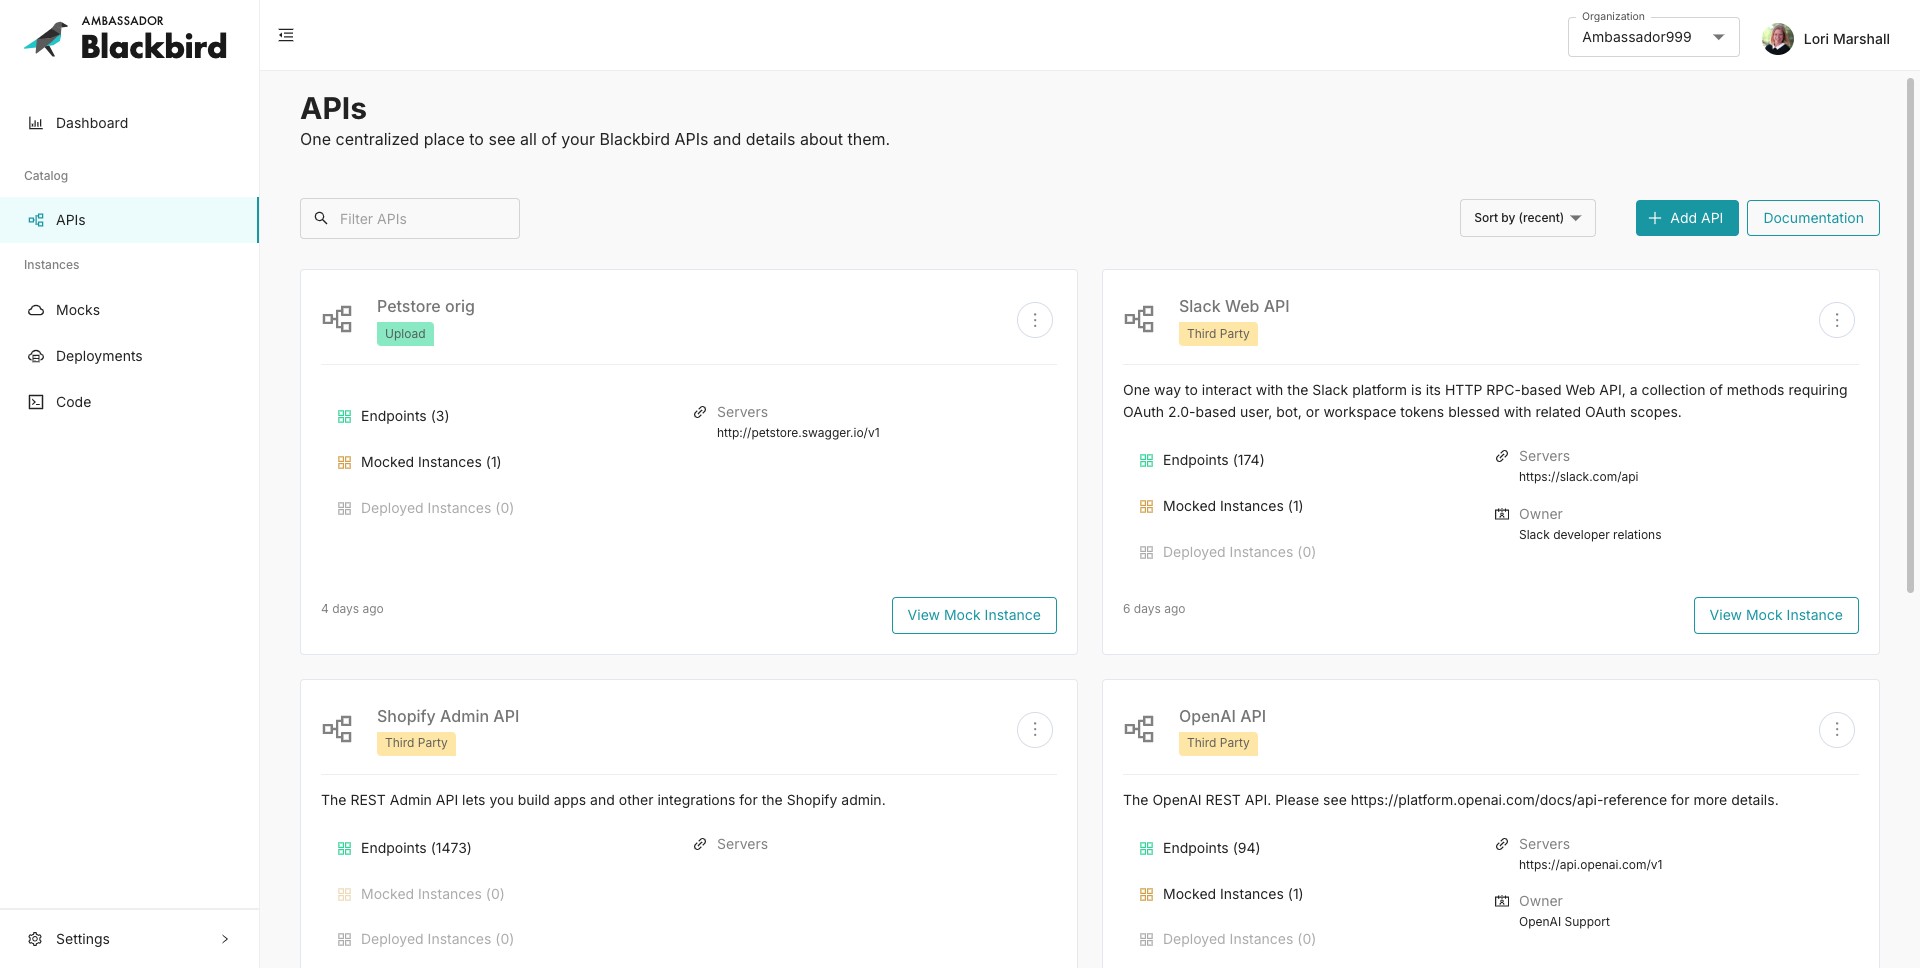
Task: Click Third Party tag on Slack Web API
Action: pos(1218,334)
